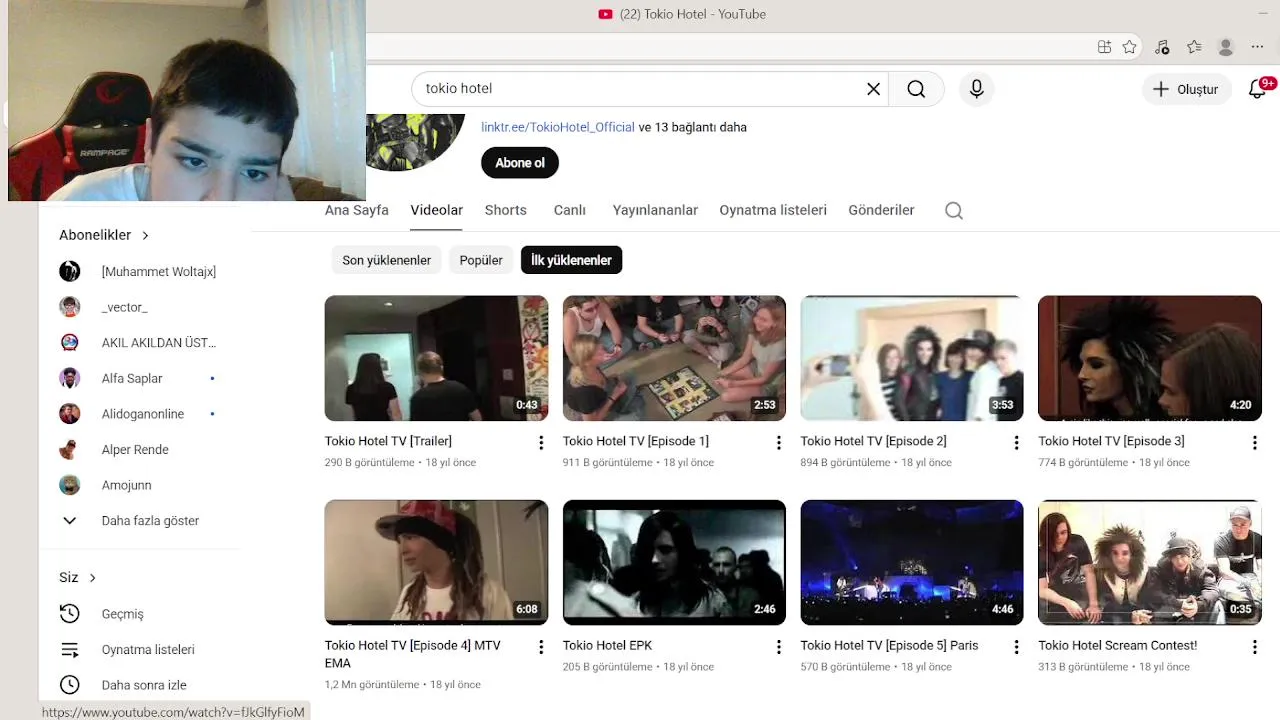
Task: Search within channel using magnifier icon
Action: (954, 210)
